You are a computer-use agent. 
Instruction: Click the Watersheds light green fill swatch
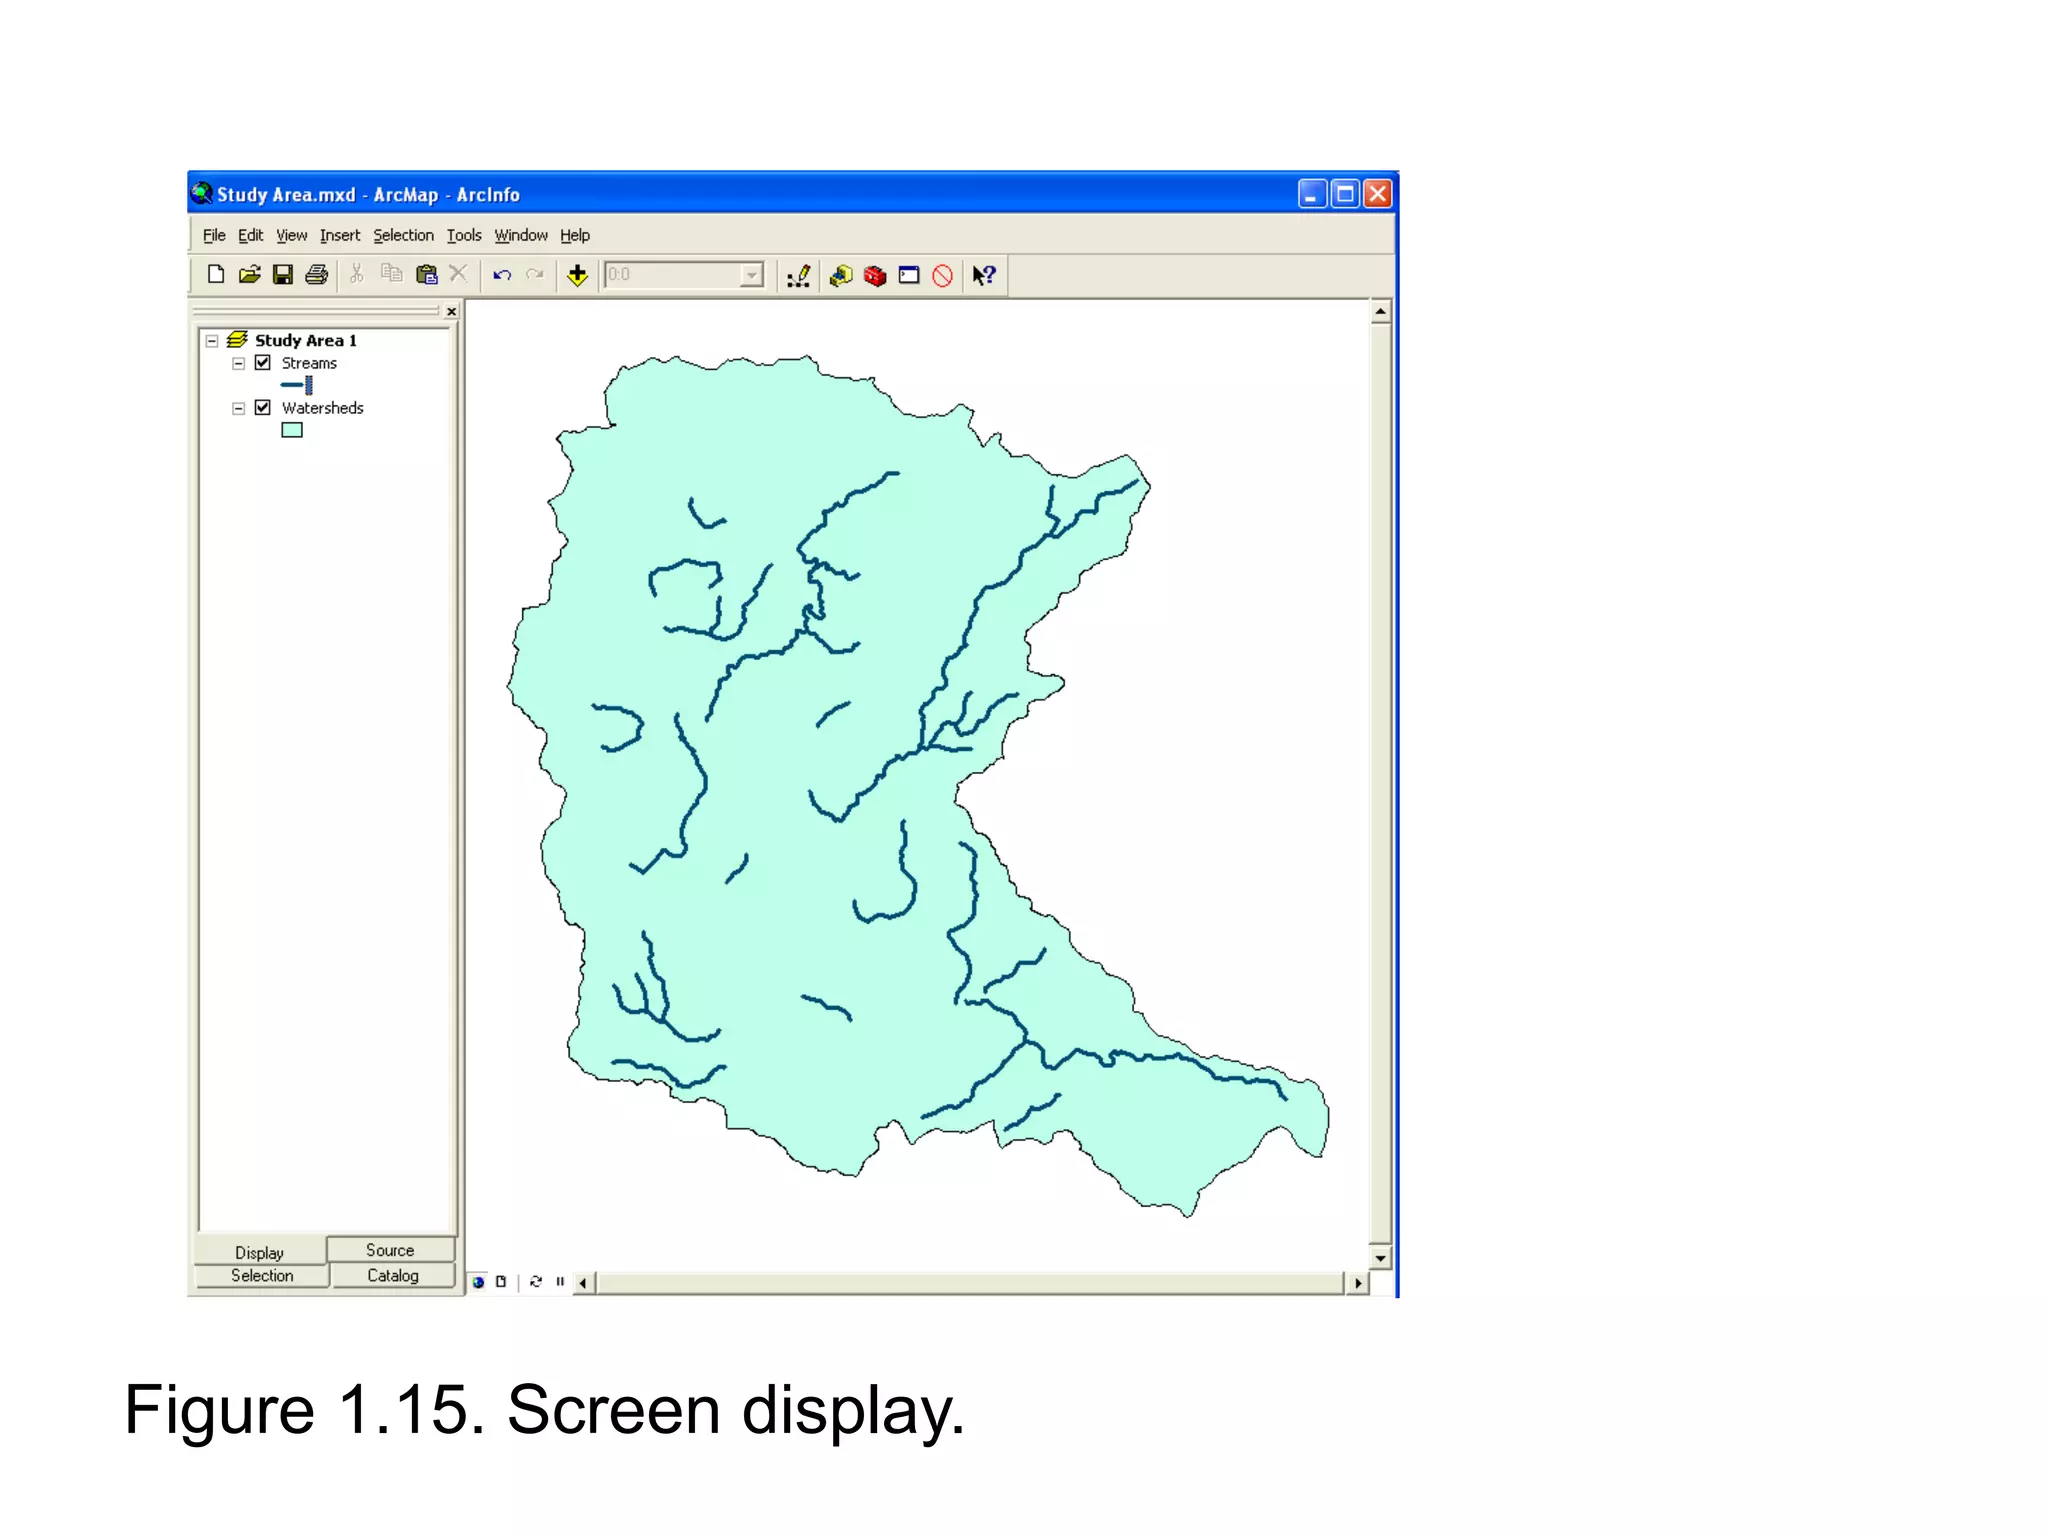[292, 430]
